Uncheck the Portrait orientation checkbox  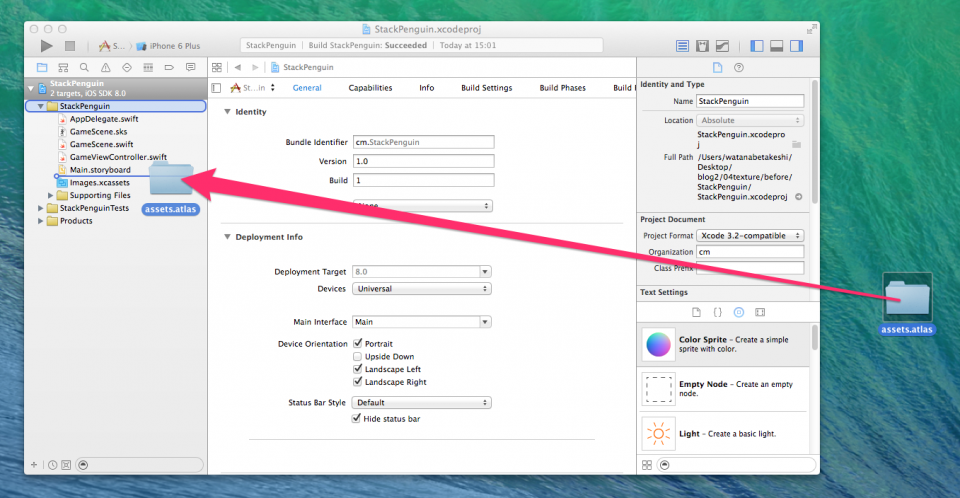pos(358,343)
